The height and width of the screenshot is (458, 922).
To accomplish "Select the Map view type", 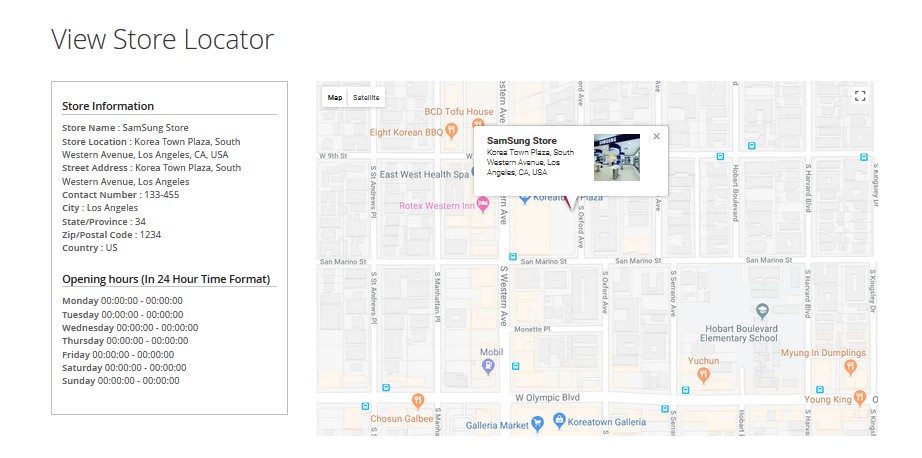I will pos(335,98).
